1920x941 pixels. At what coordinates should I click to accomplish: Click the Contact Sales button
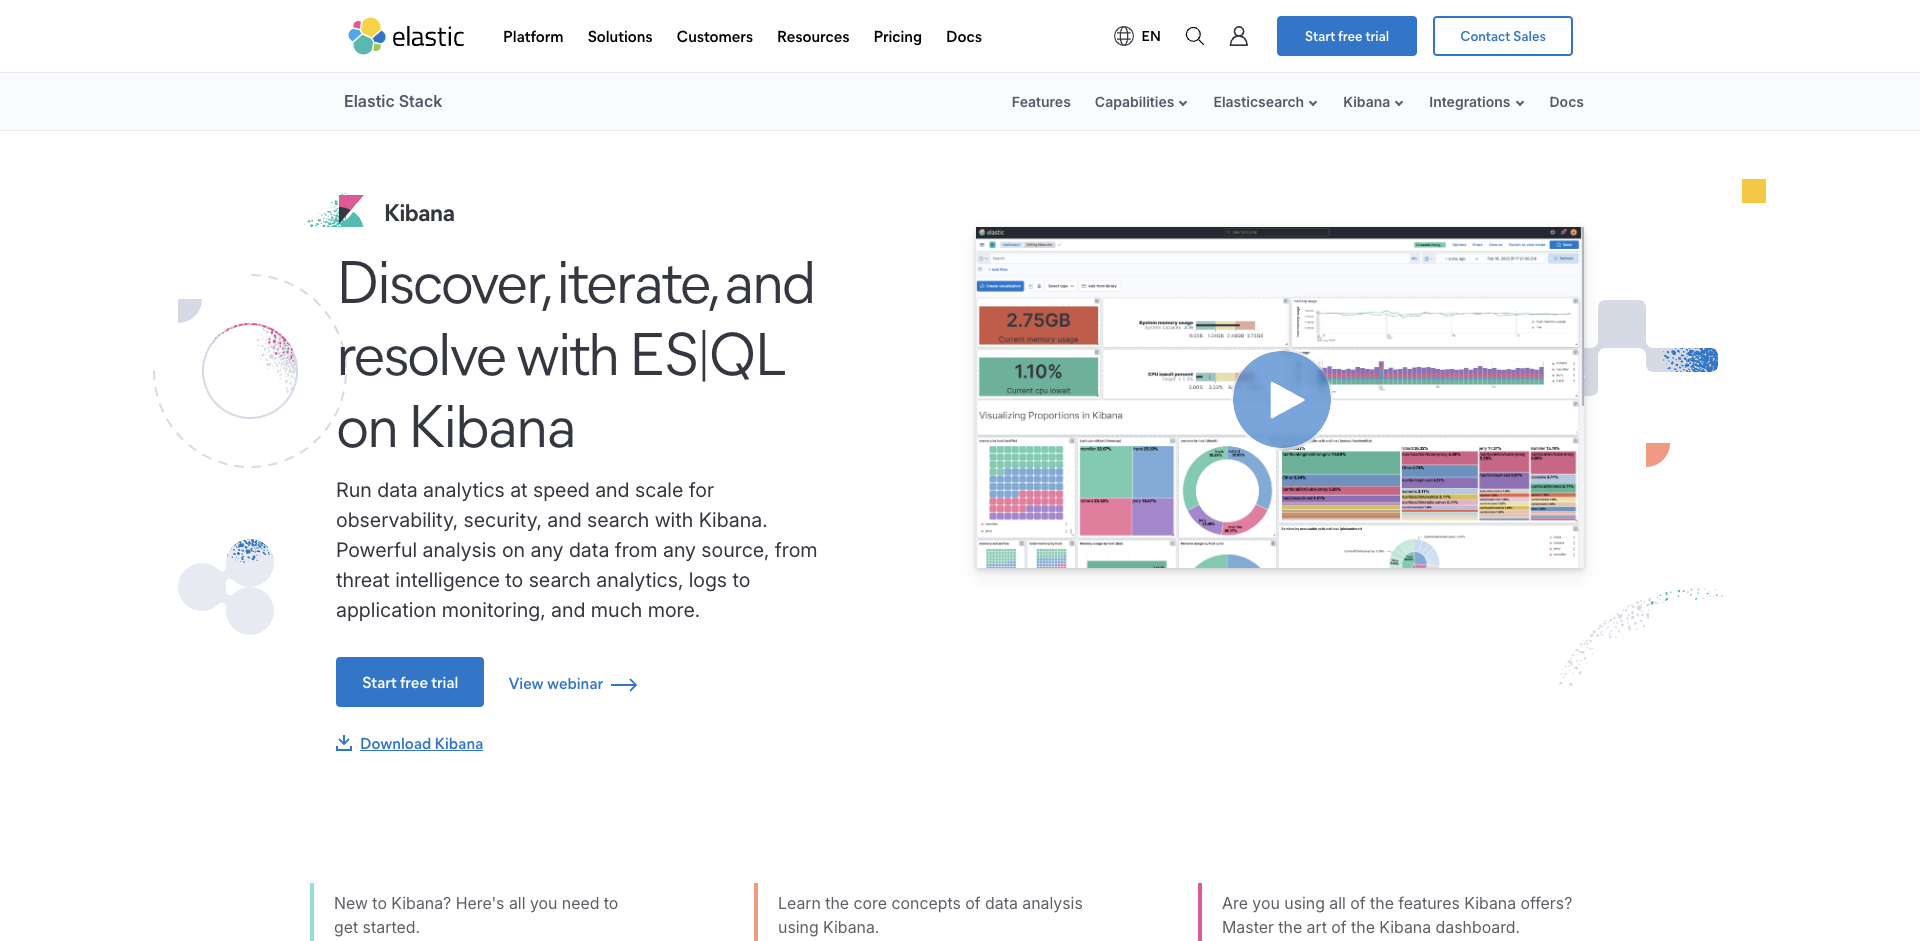click(1502, 36)
